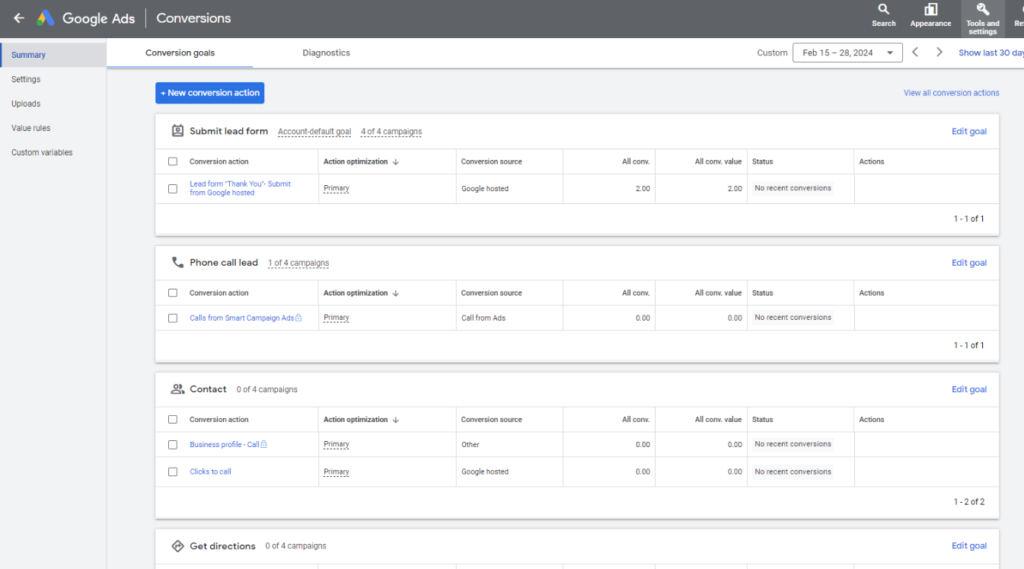Edit goal for Contact
Image resolution: width=1024 pixels, height=569 pixels.
(x=968, y=389)
